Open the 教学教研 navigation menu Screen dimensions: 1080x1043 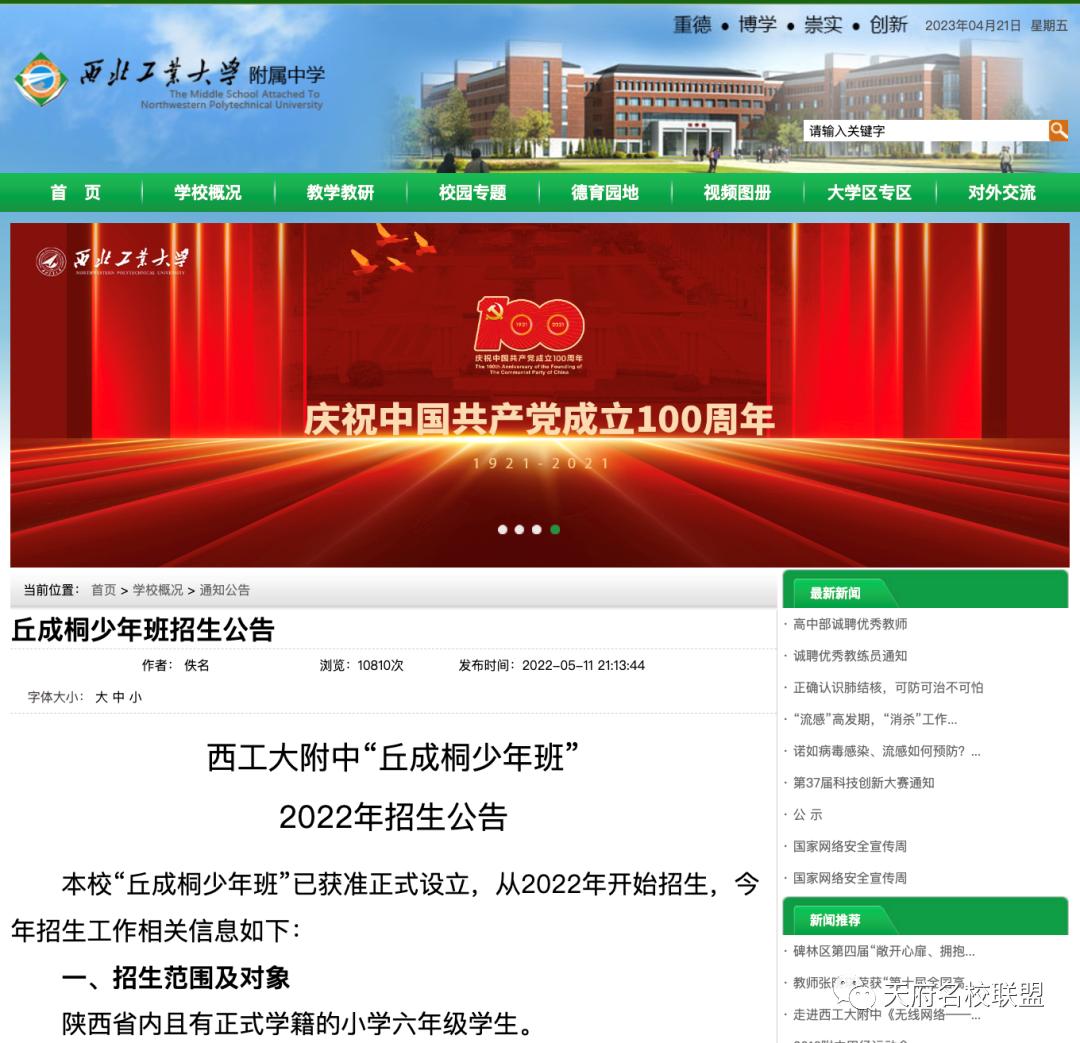click(x=339, y=193)
